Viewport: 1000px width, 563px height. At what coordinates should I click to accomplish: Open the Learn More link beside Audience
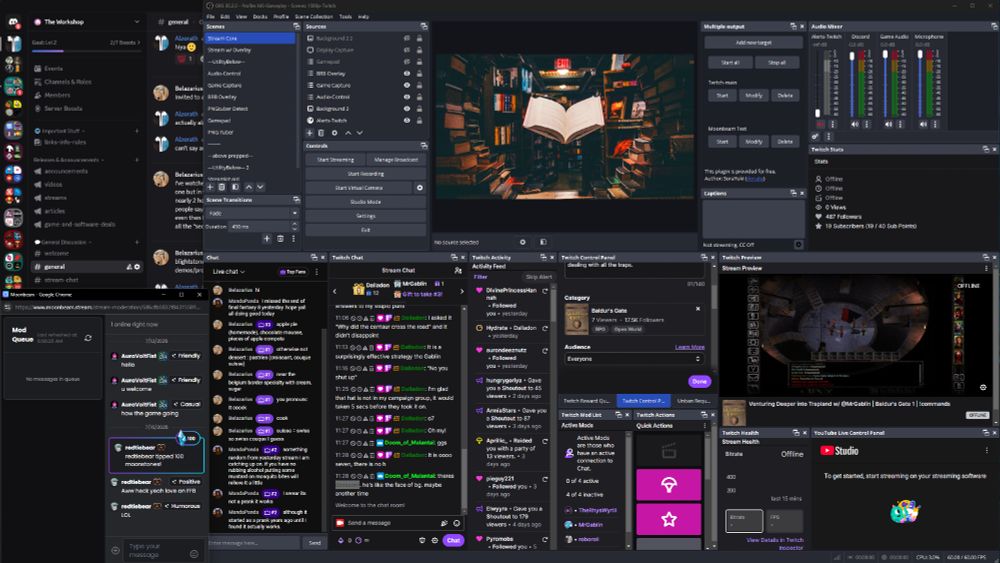pos(689,347)
